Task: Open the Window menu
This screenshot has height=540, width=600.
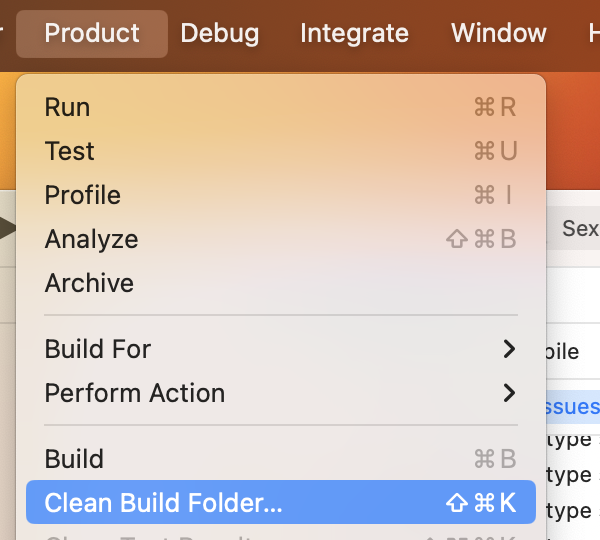Action: pyautogui.click(x=499, y=33)
